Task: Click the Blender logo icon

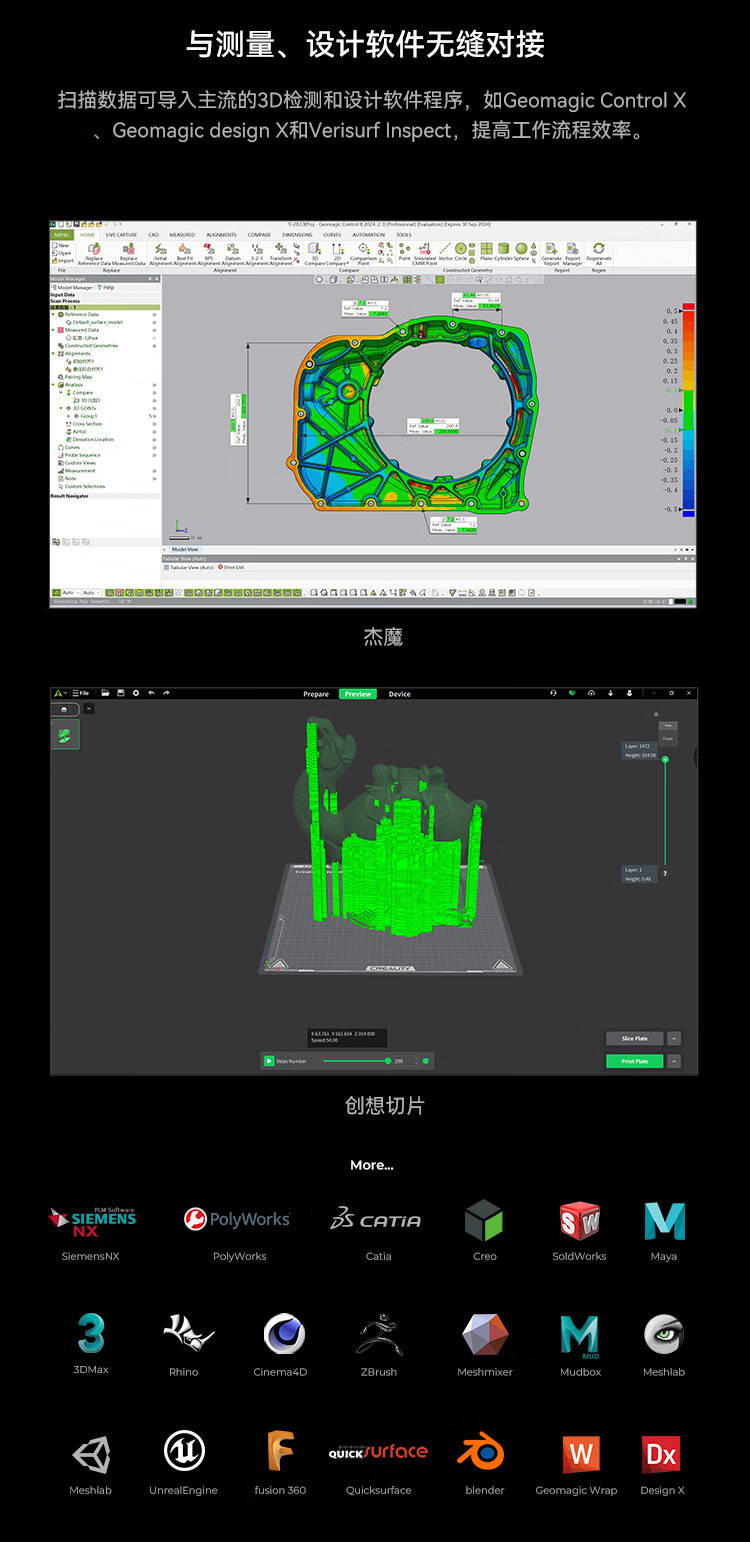Action: [484, 1451]
